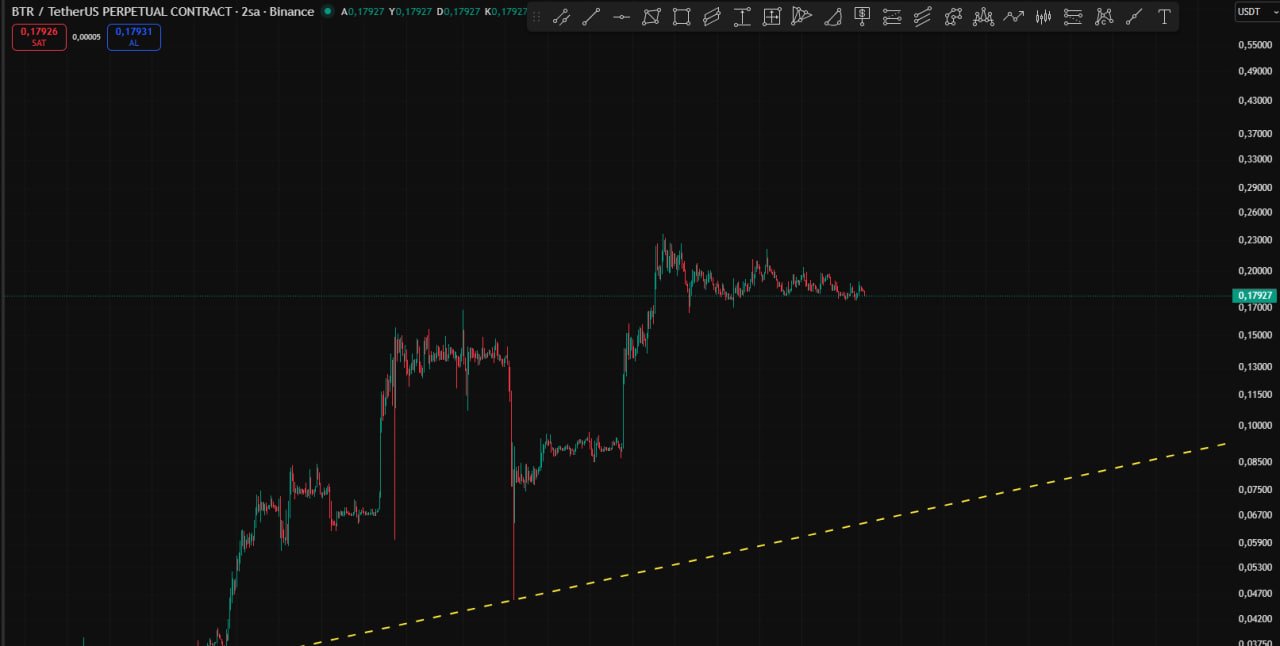The width and height of the screenshot is (1280, 646).
Task: Click the 2sa interval label
Action: [x=251, y=12]
